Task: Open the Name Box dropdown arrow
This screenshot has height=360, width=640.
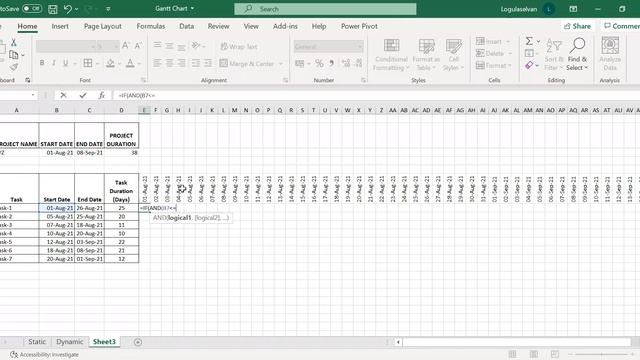Action: [x=33, y=95]
